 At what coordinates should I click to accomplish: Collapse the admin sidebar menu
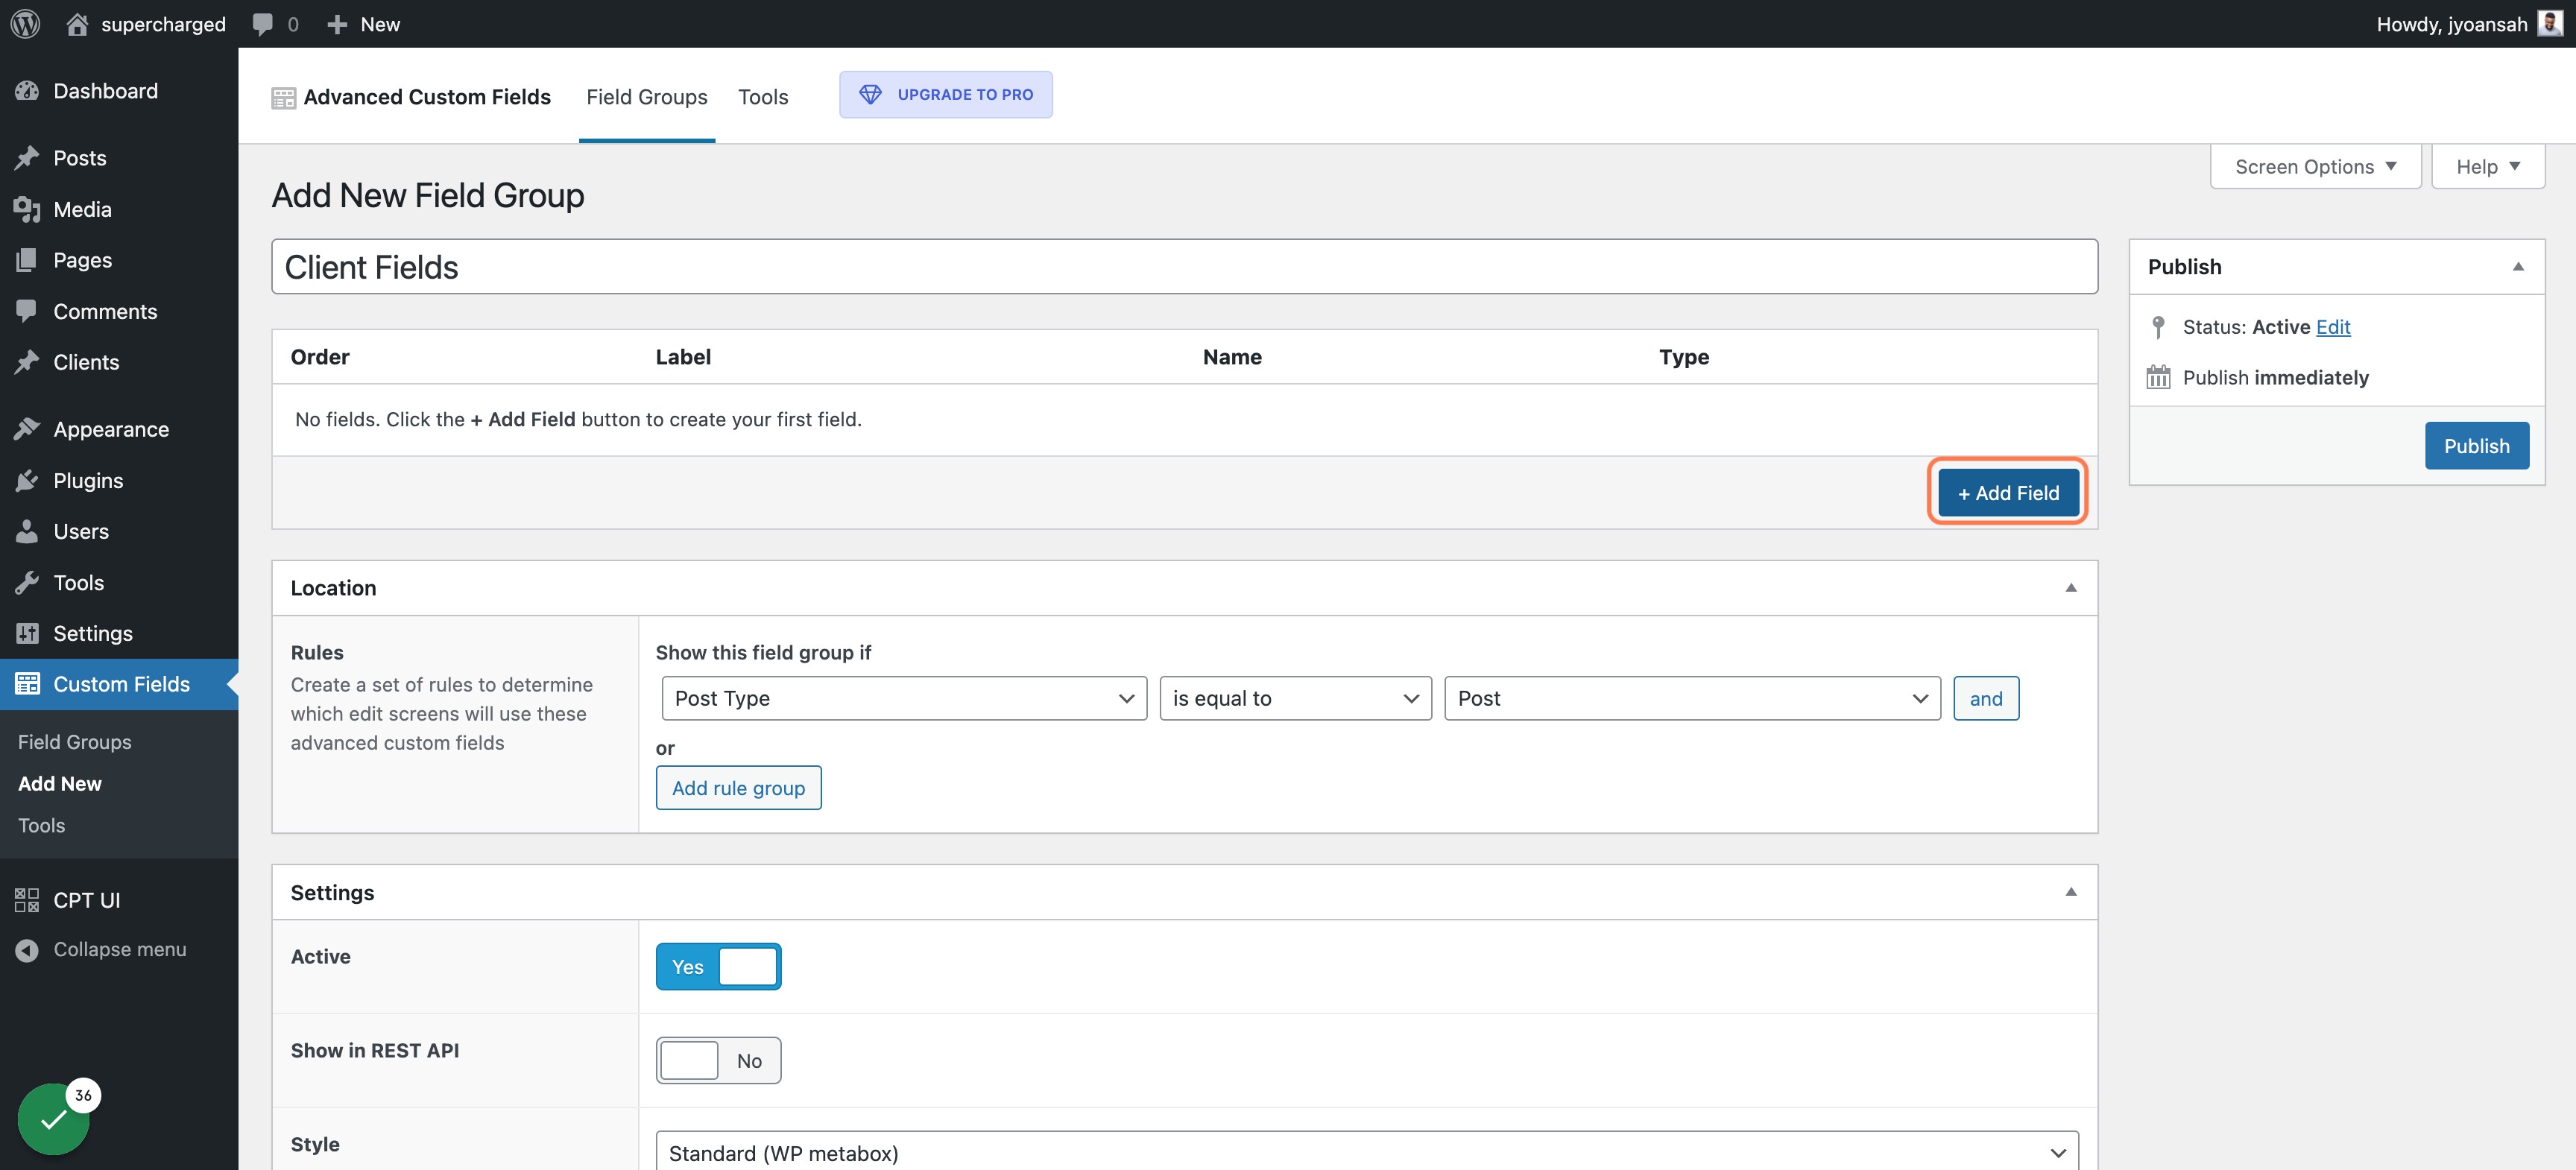tap(119, 949)
